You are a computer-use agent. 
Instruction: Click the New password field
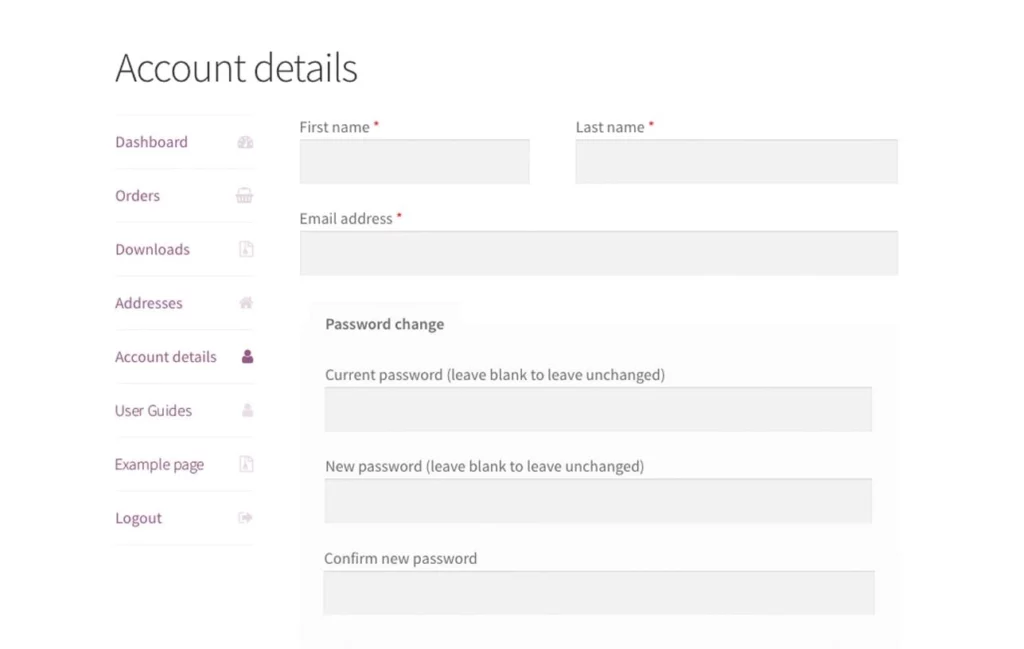[x=598, y=500]
